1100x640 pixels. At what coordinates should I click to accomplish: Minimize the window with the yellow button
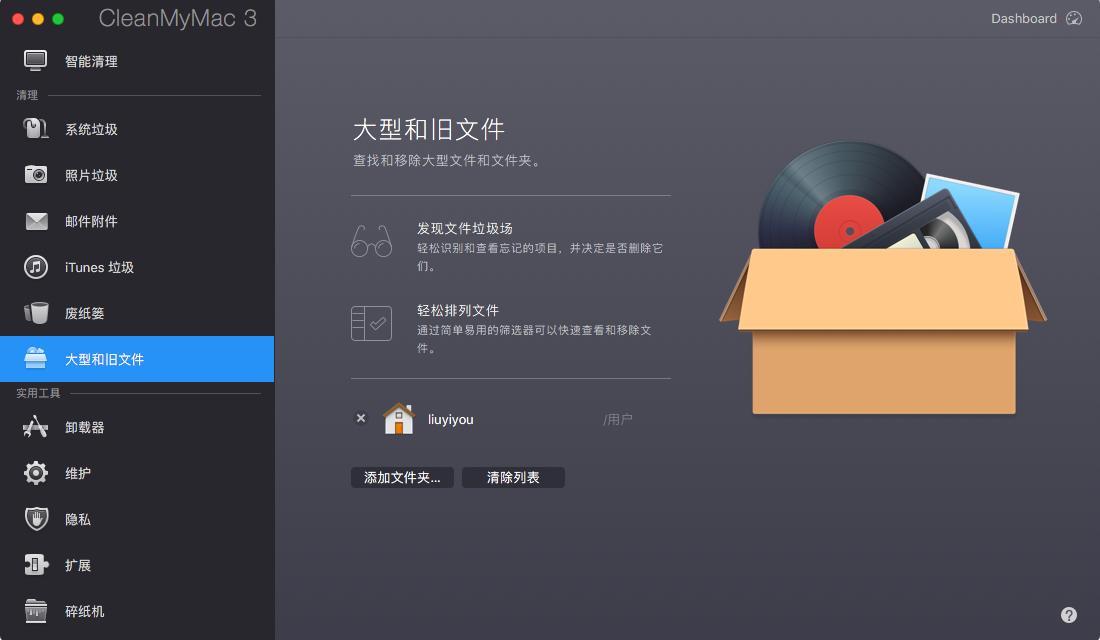point(38,19)
